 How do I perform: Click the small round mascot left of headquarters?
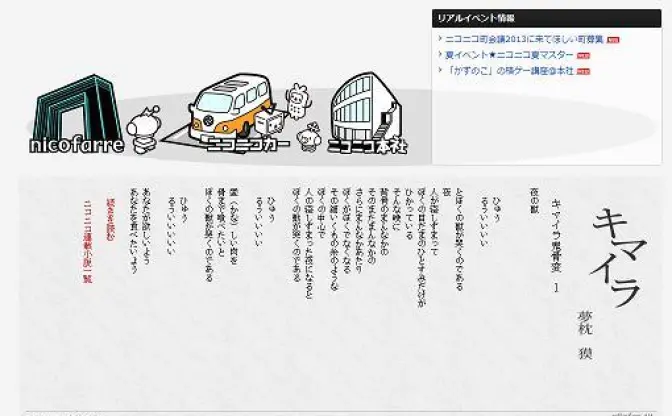click(x=309, y=137)
